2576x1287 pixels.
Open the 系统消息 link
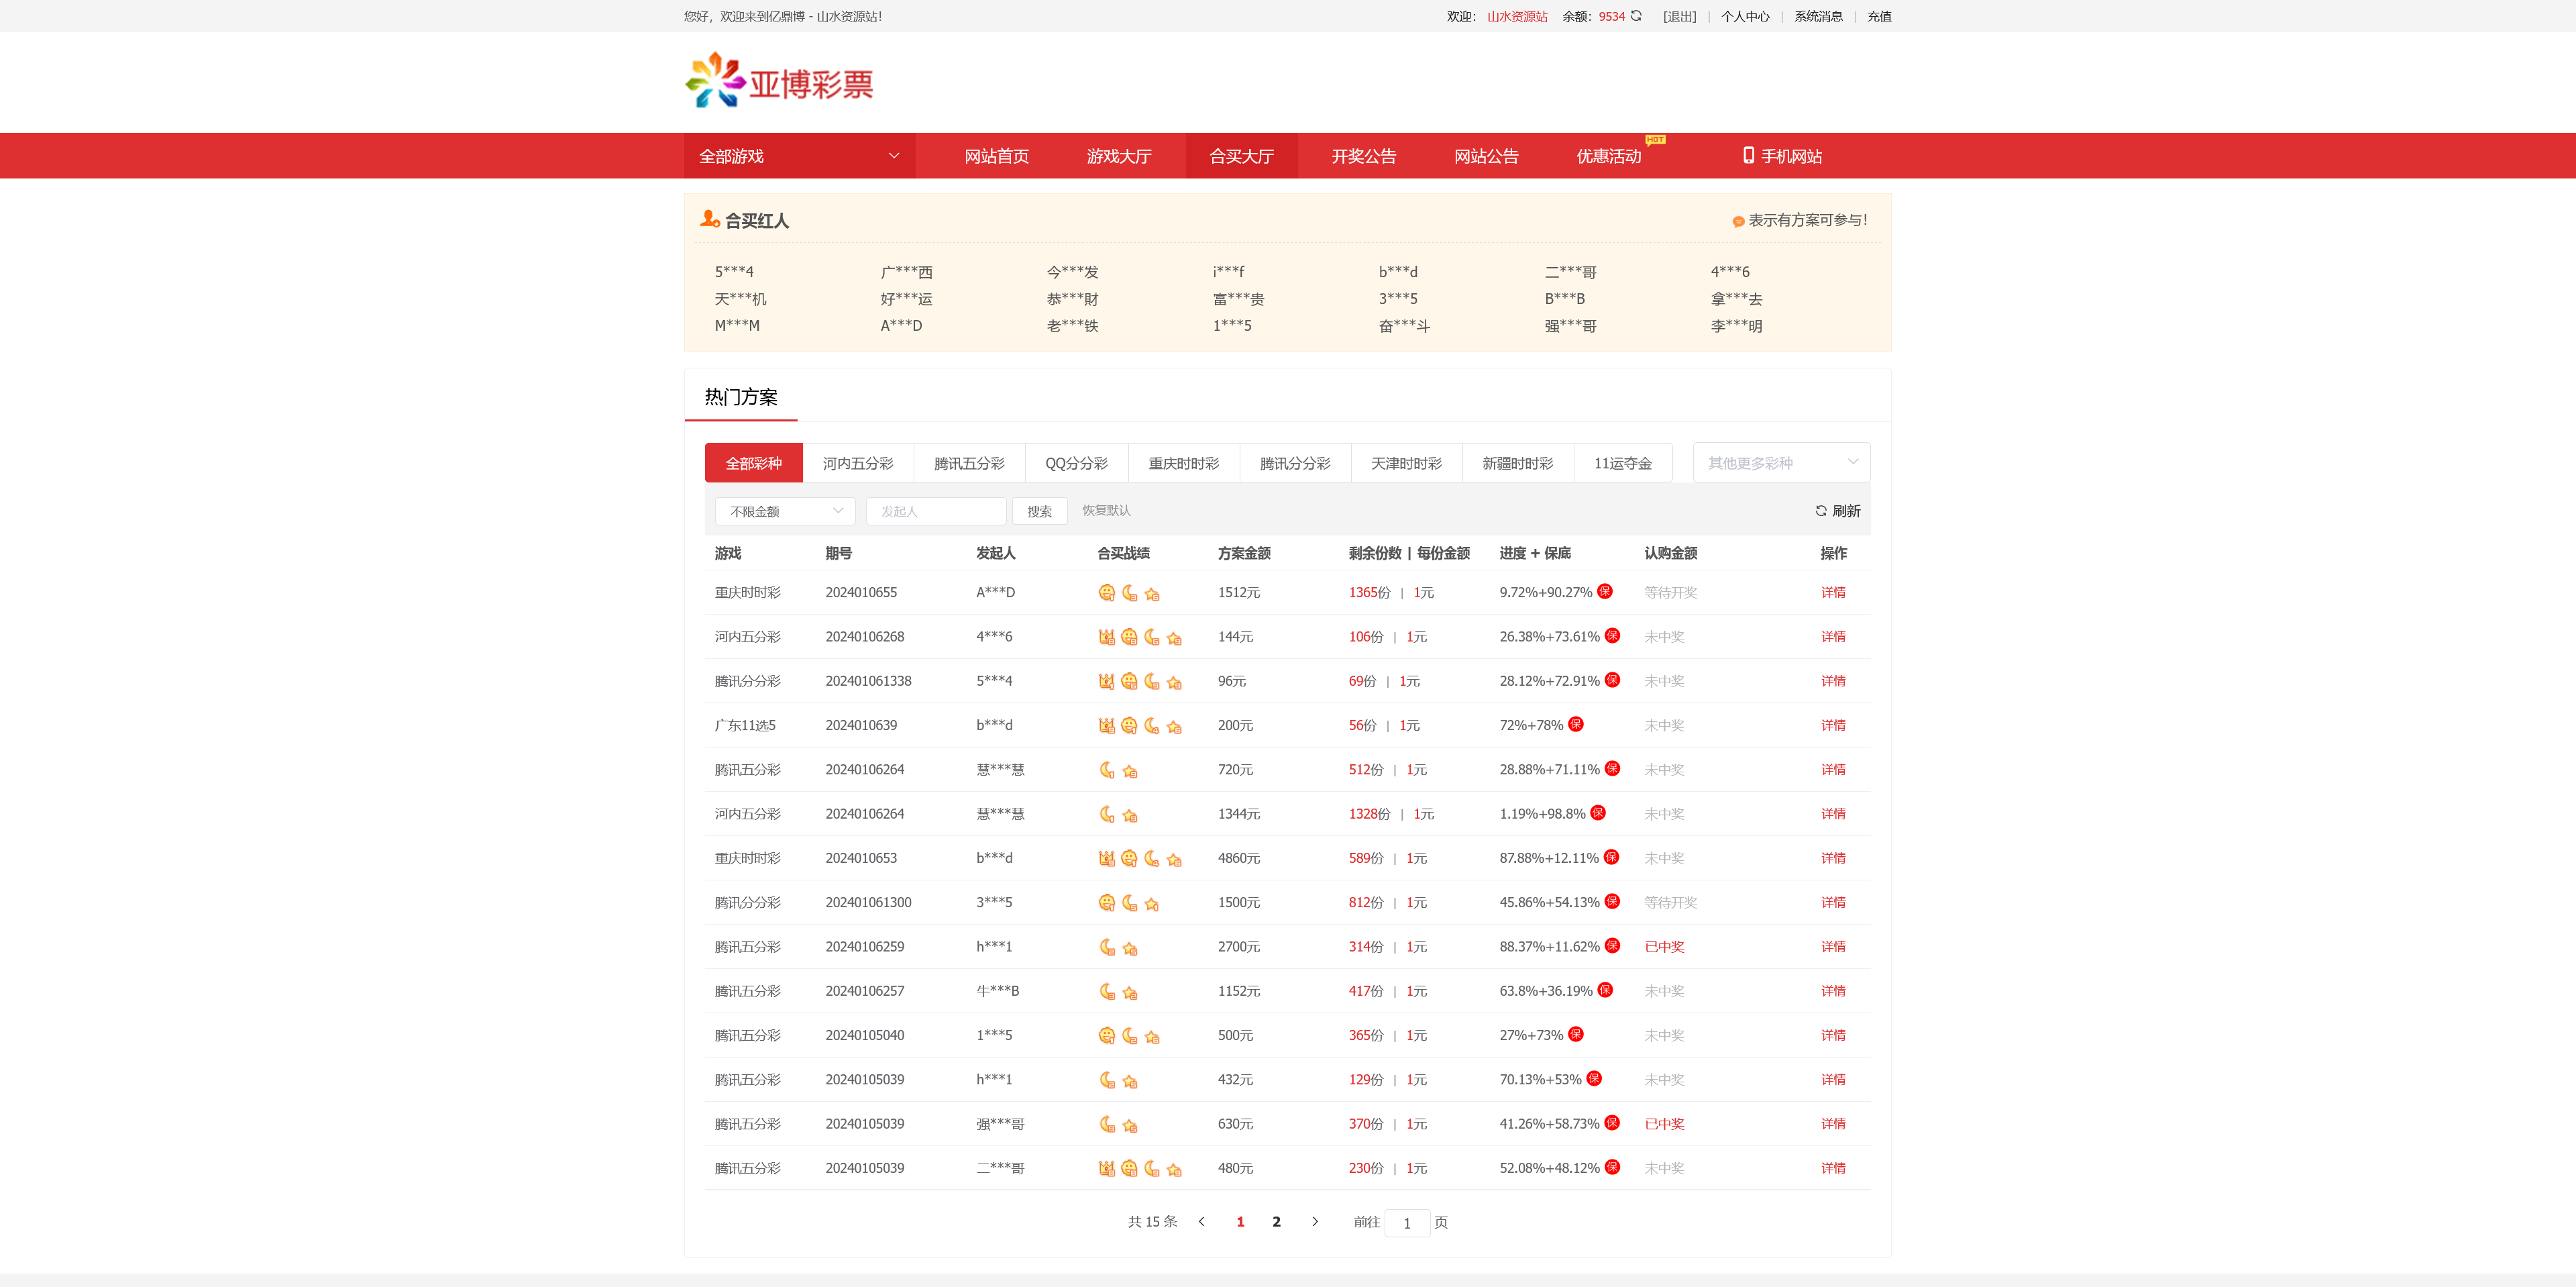point(1818,16)
